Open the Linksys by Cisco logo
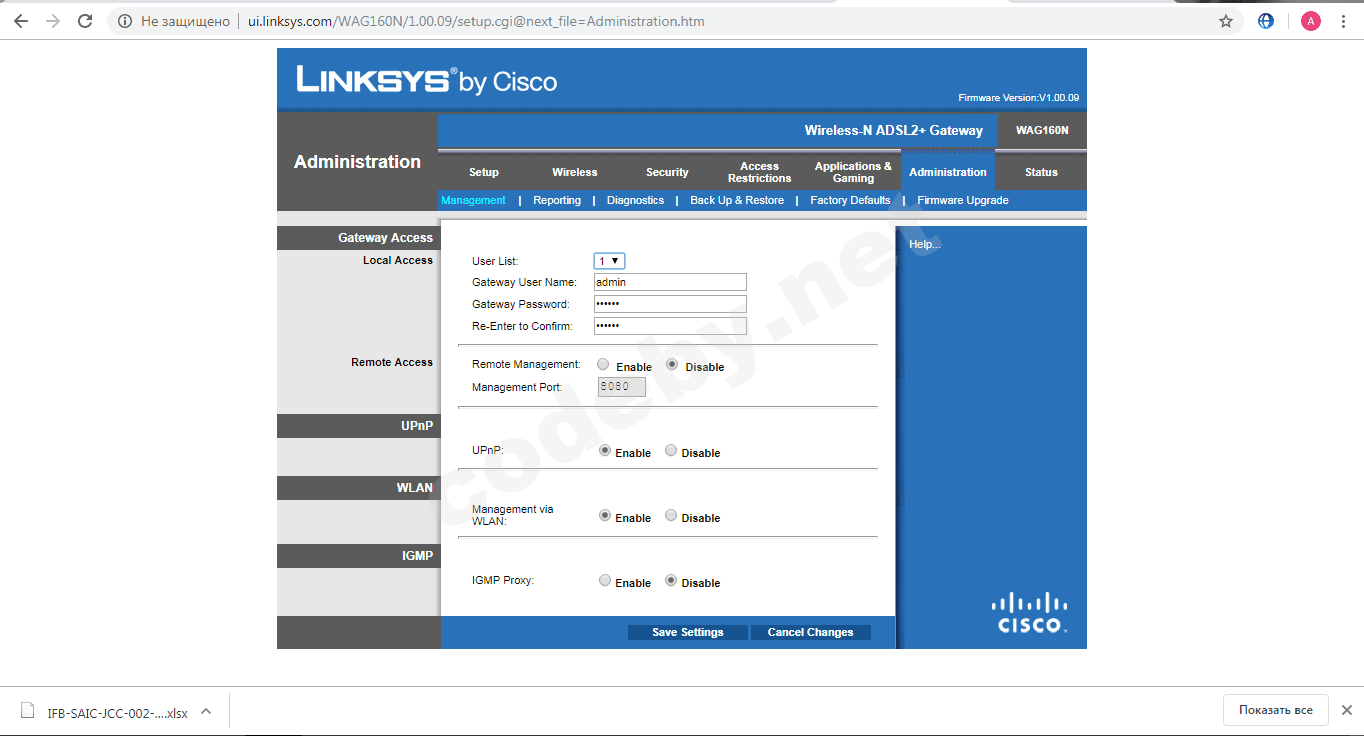Screen dimensions: 1364x736 coord(427,80)
